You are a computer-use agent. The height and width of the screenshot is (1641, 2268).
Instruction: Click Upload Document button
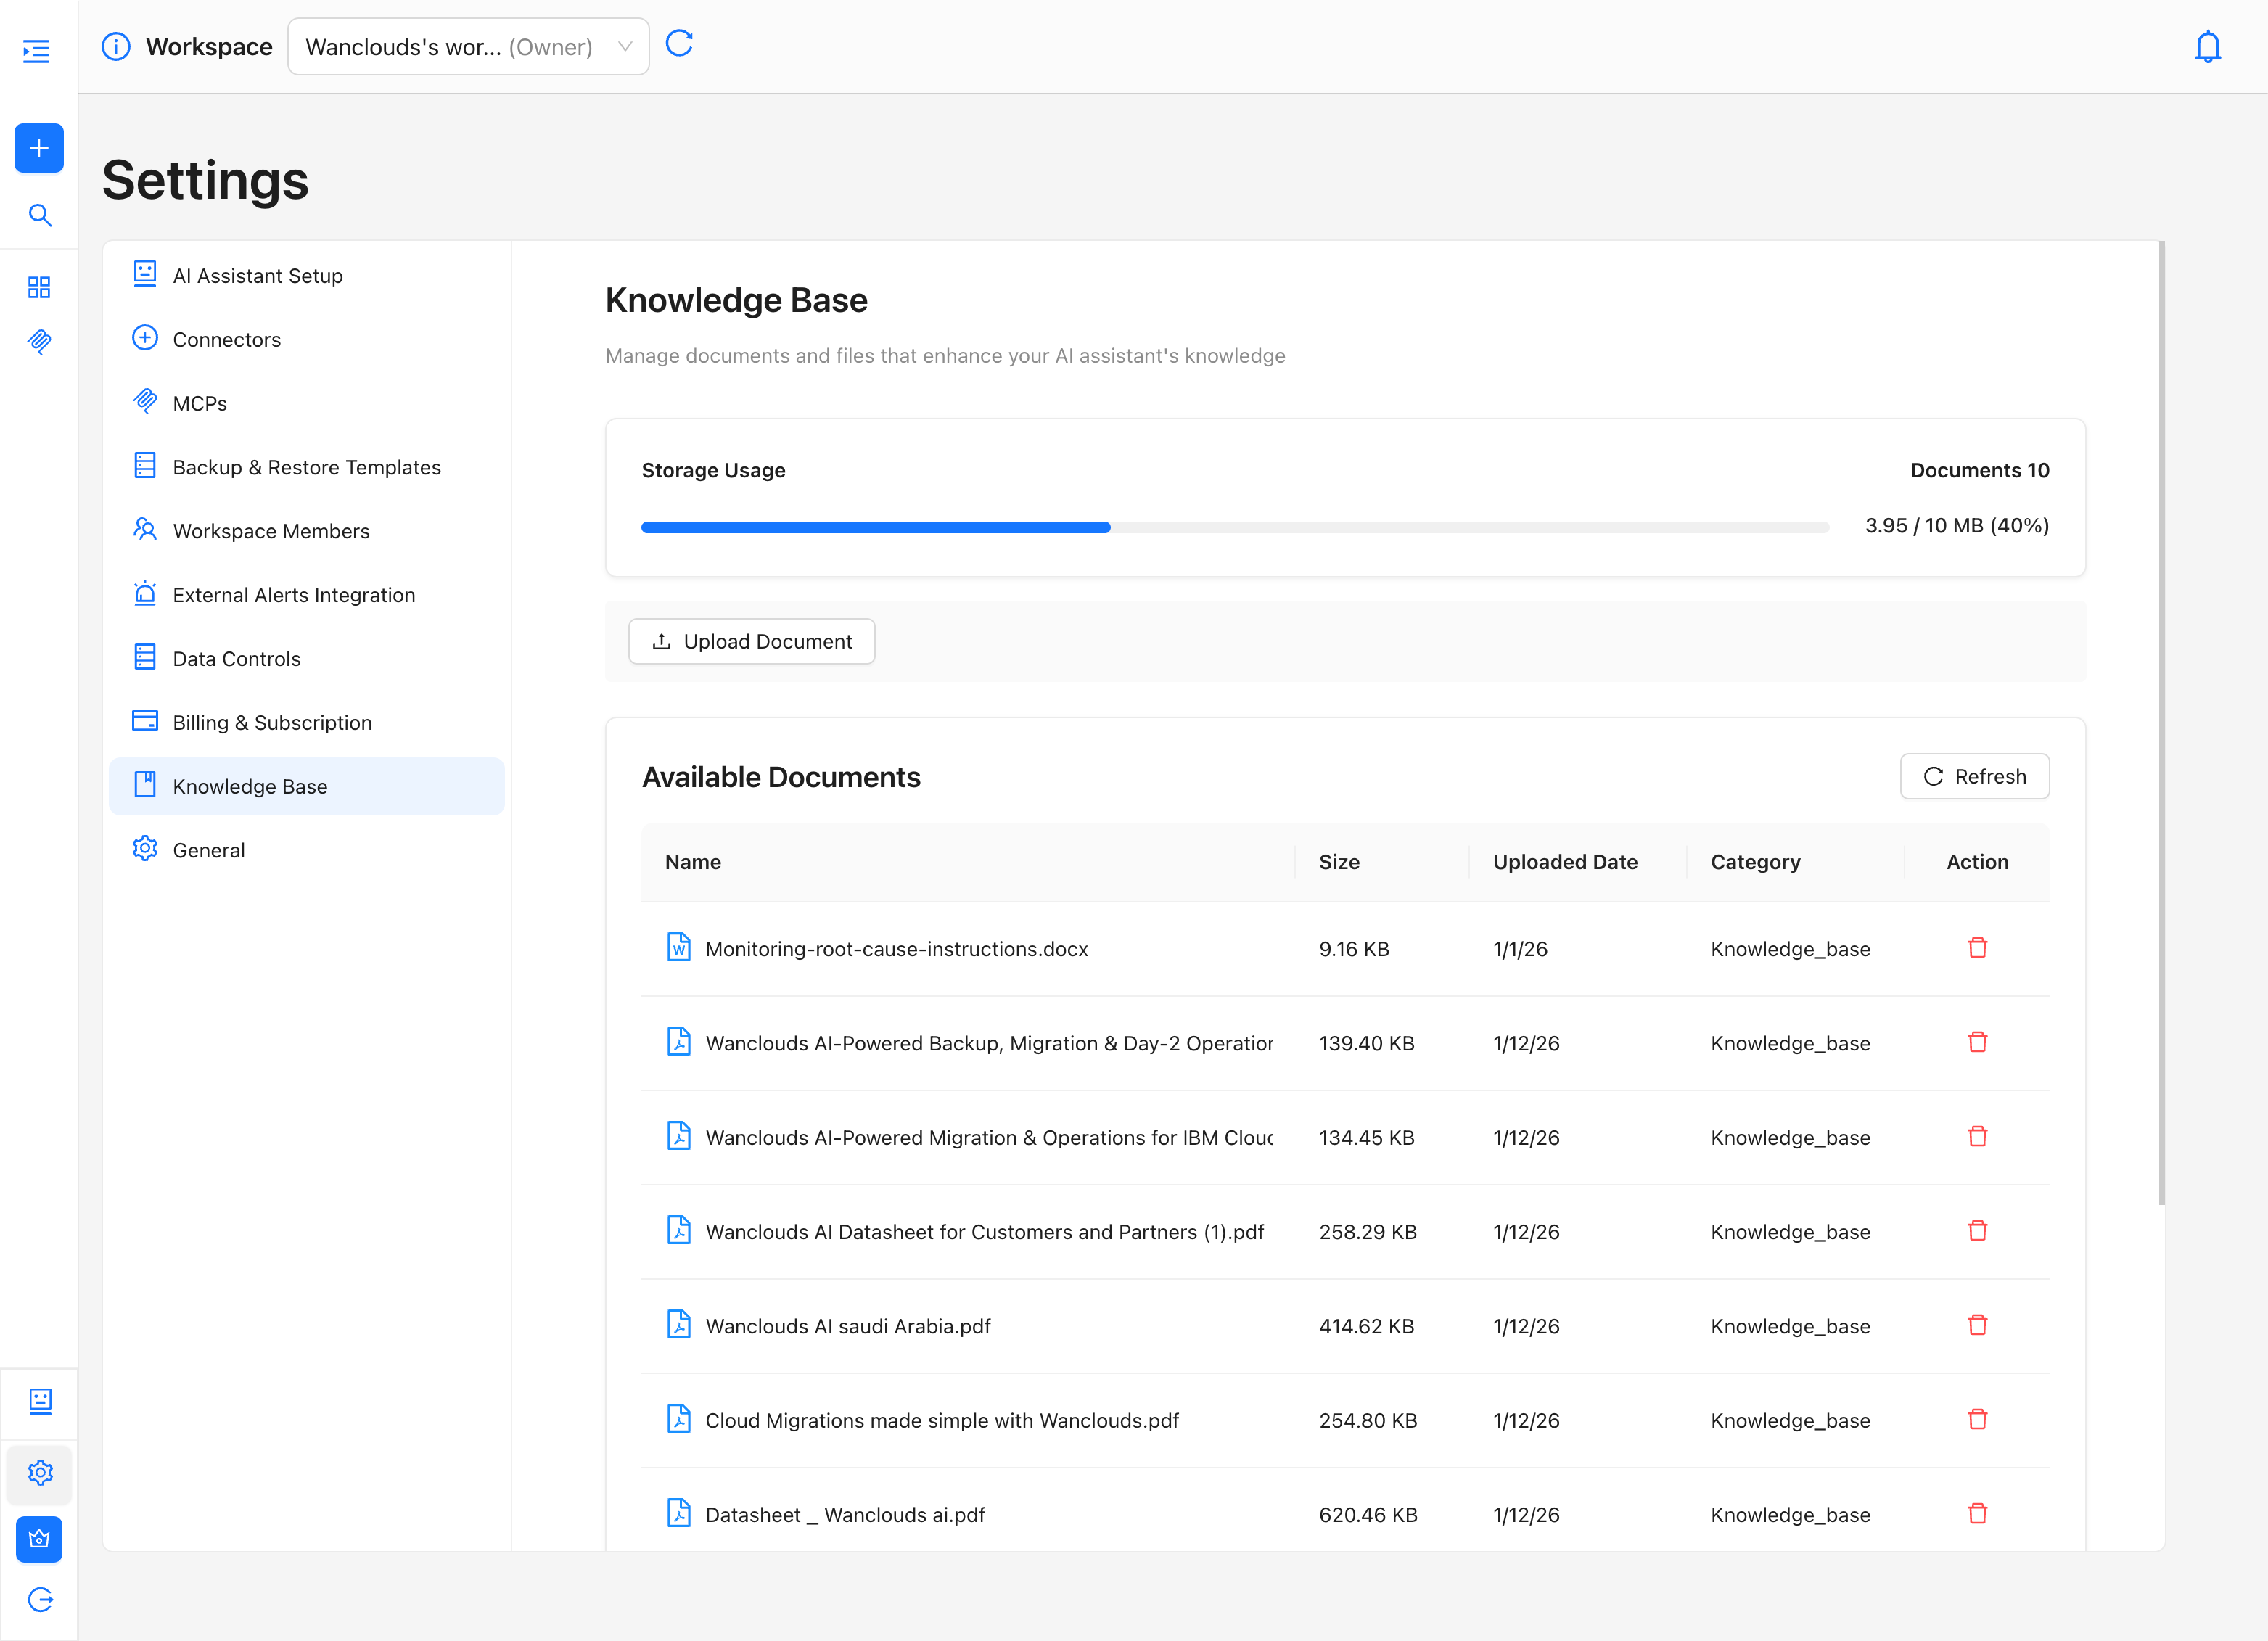751,641
